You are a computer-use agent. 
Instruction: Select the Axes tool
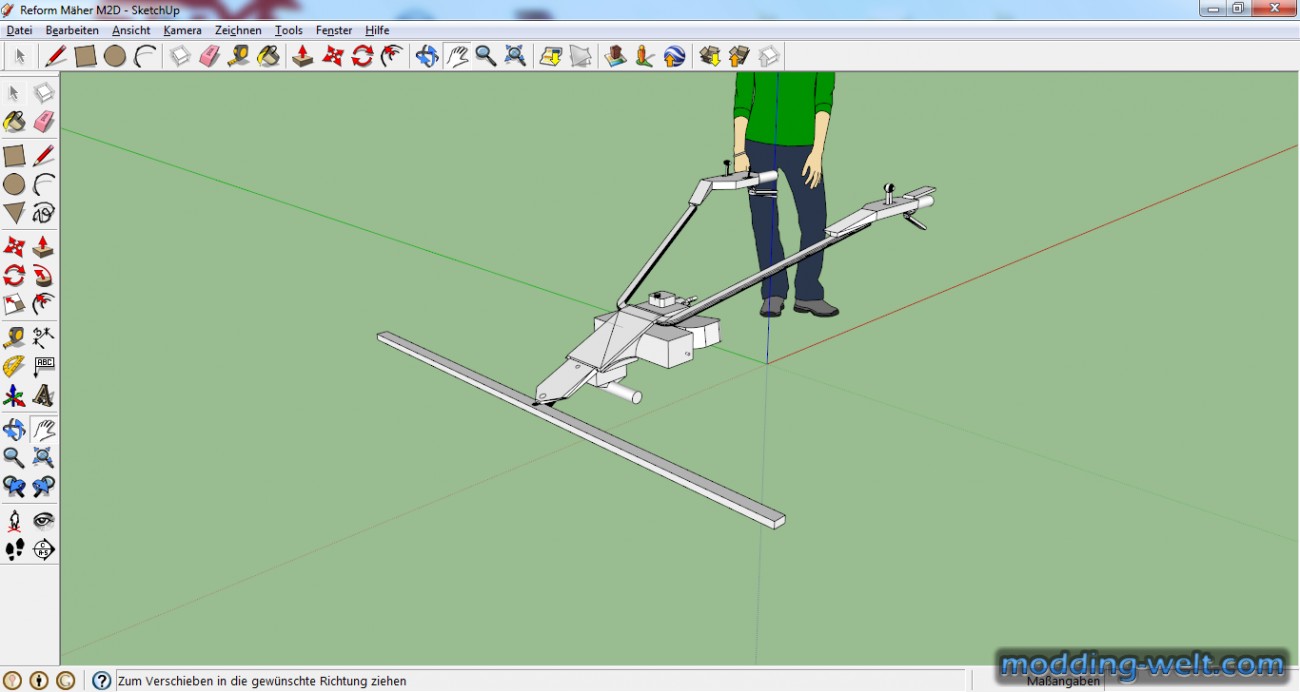click(14, 396)
